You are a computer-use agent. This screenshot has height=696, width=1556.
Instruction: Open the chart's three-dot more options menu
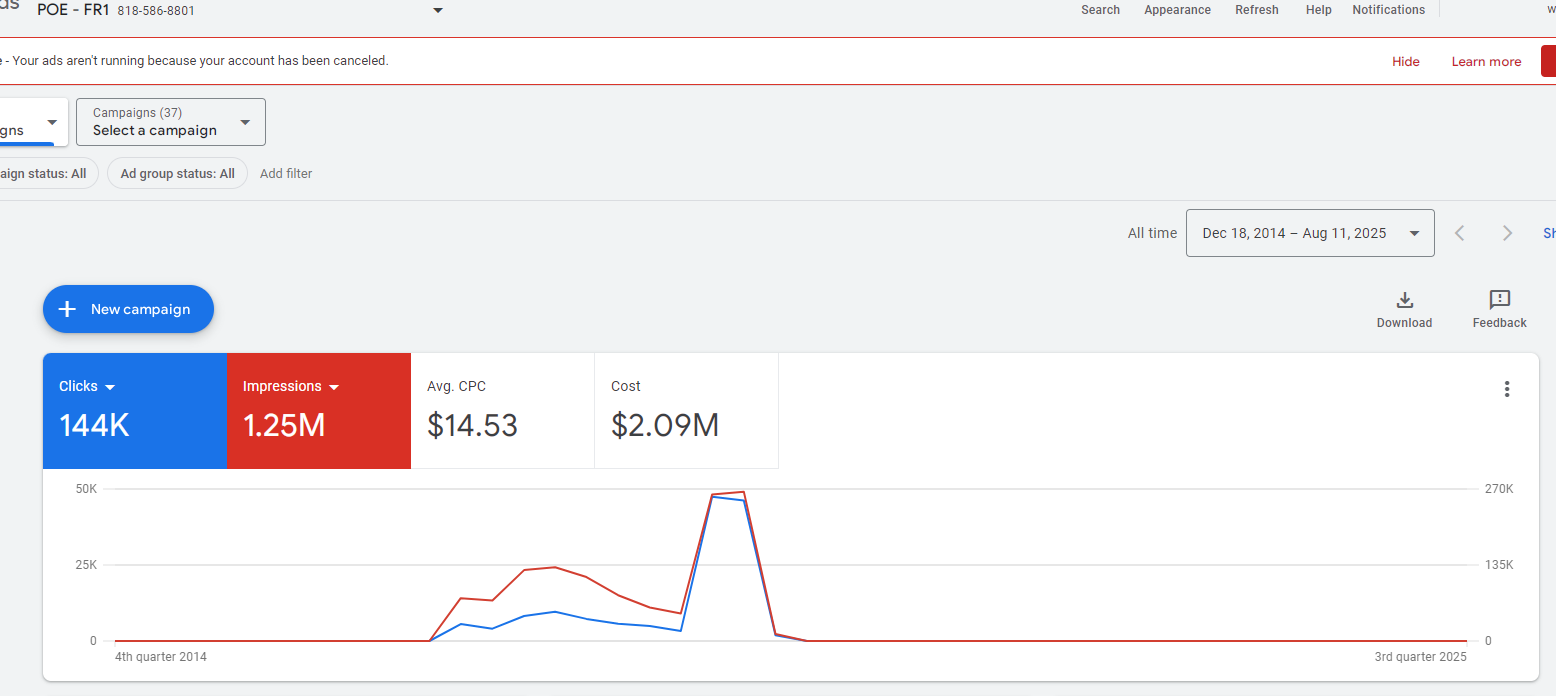[1507, 389]
